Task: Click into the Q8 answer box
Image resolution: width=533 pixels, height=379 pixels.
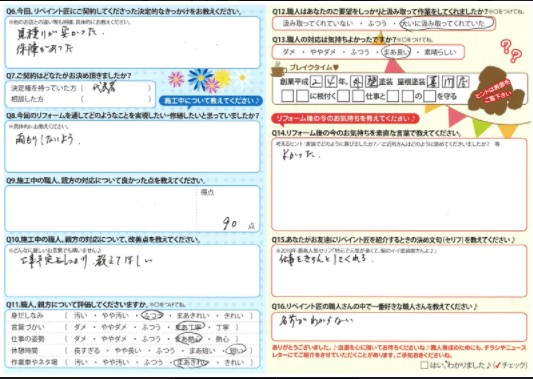Action: [132, 147]
